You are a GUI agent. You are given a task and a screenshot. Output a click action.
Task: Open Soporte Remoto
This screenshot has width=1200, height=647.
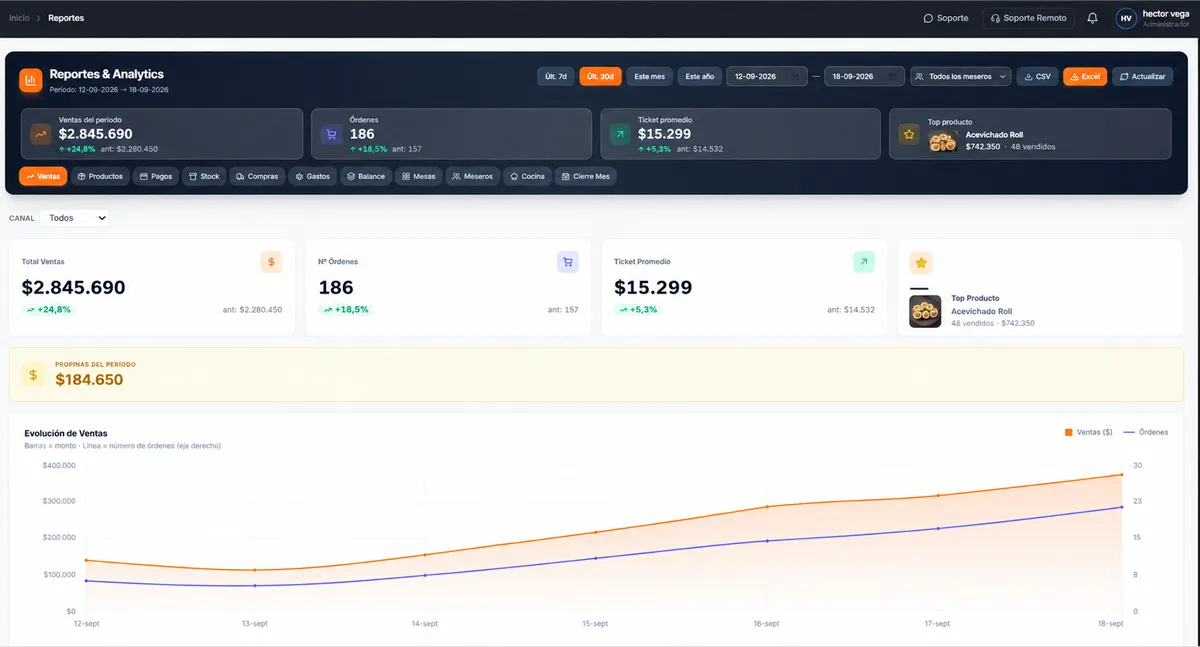click(1029, 18)
